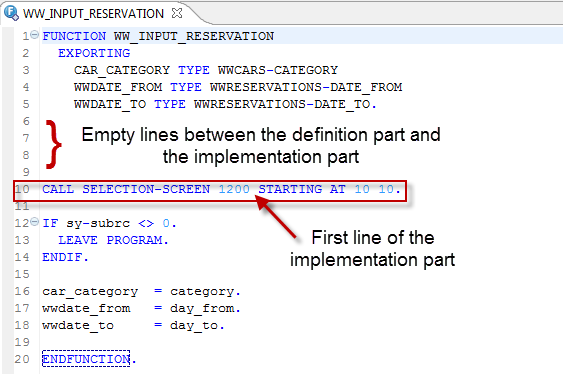
Task: Click line number 20 in gutter
Action: [22, 359]
